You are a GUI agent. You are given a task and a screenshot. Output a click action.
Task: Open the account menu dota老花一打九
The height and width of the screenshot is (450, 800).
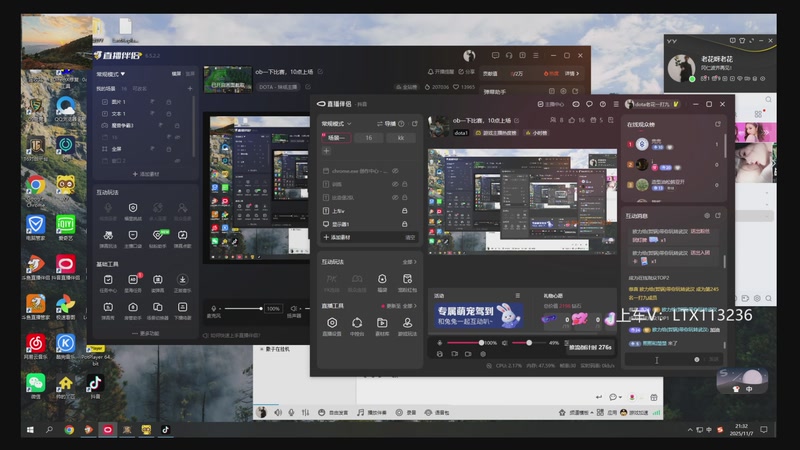coord(653,104)
